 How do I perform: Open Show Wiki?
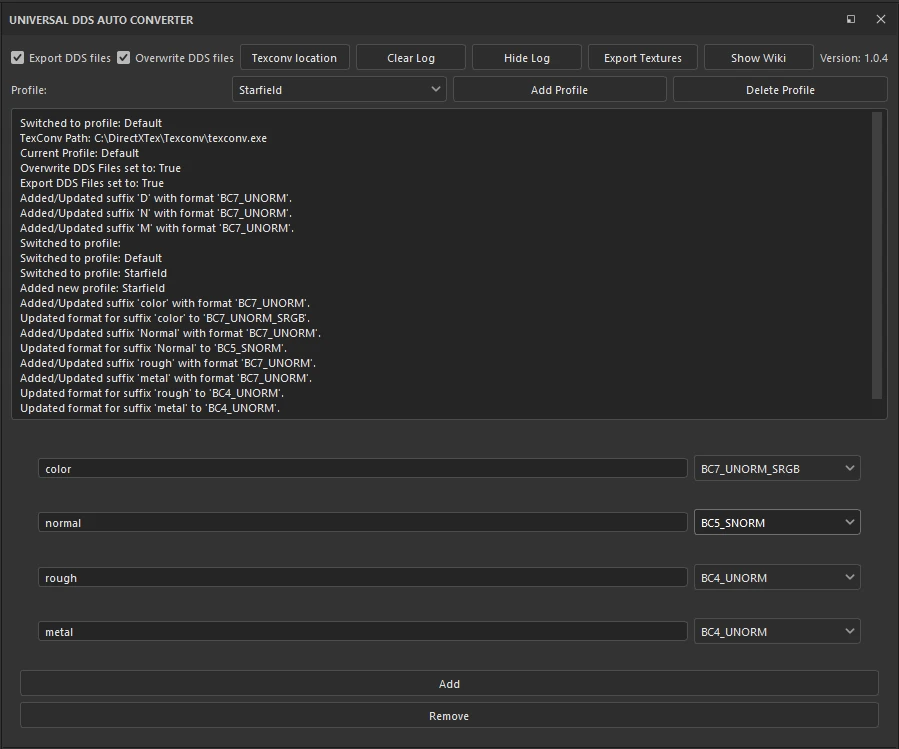tap(758, 58)
